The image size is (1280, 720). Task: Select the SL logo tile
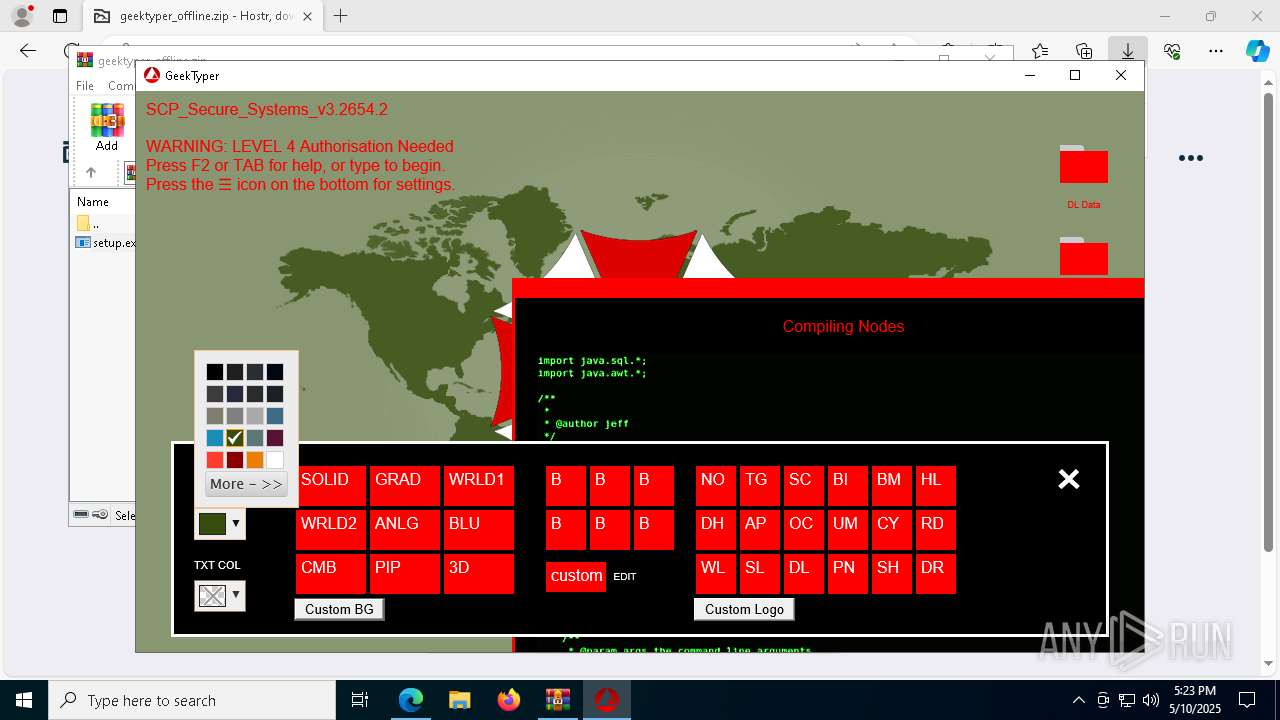point(759,573)
